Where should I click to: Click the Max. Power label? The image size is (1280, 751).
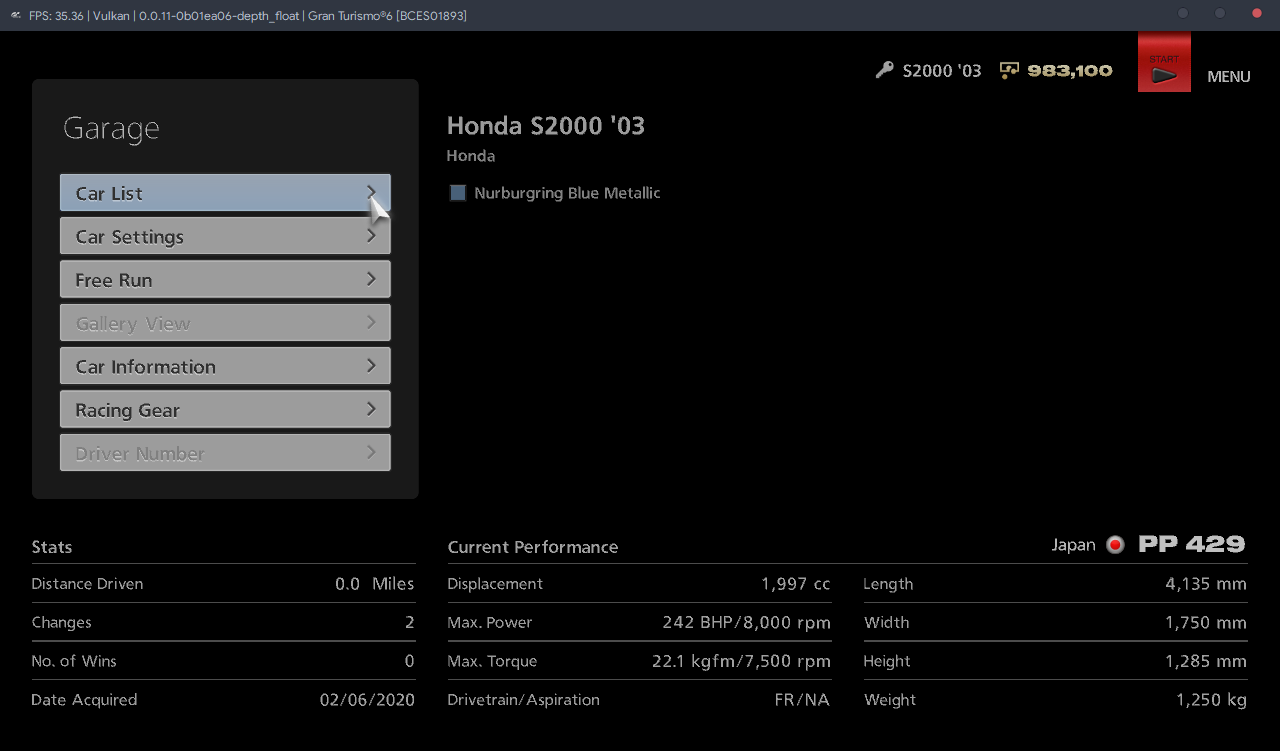490,622
